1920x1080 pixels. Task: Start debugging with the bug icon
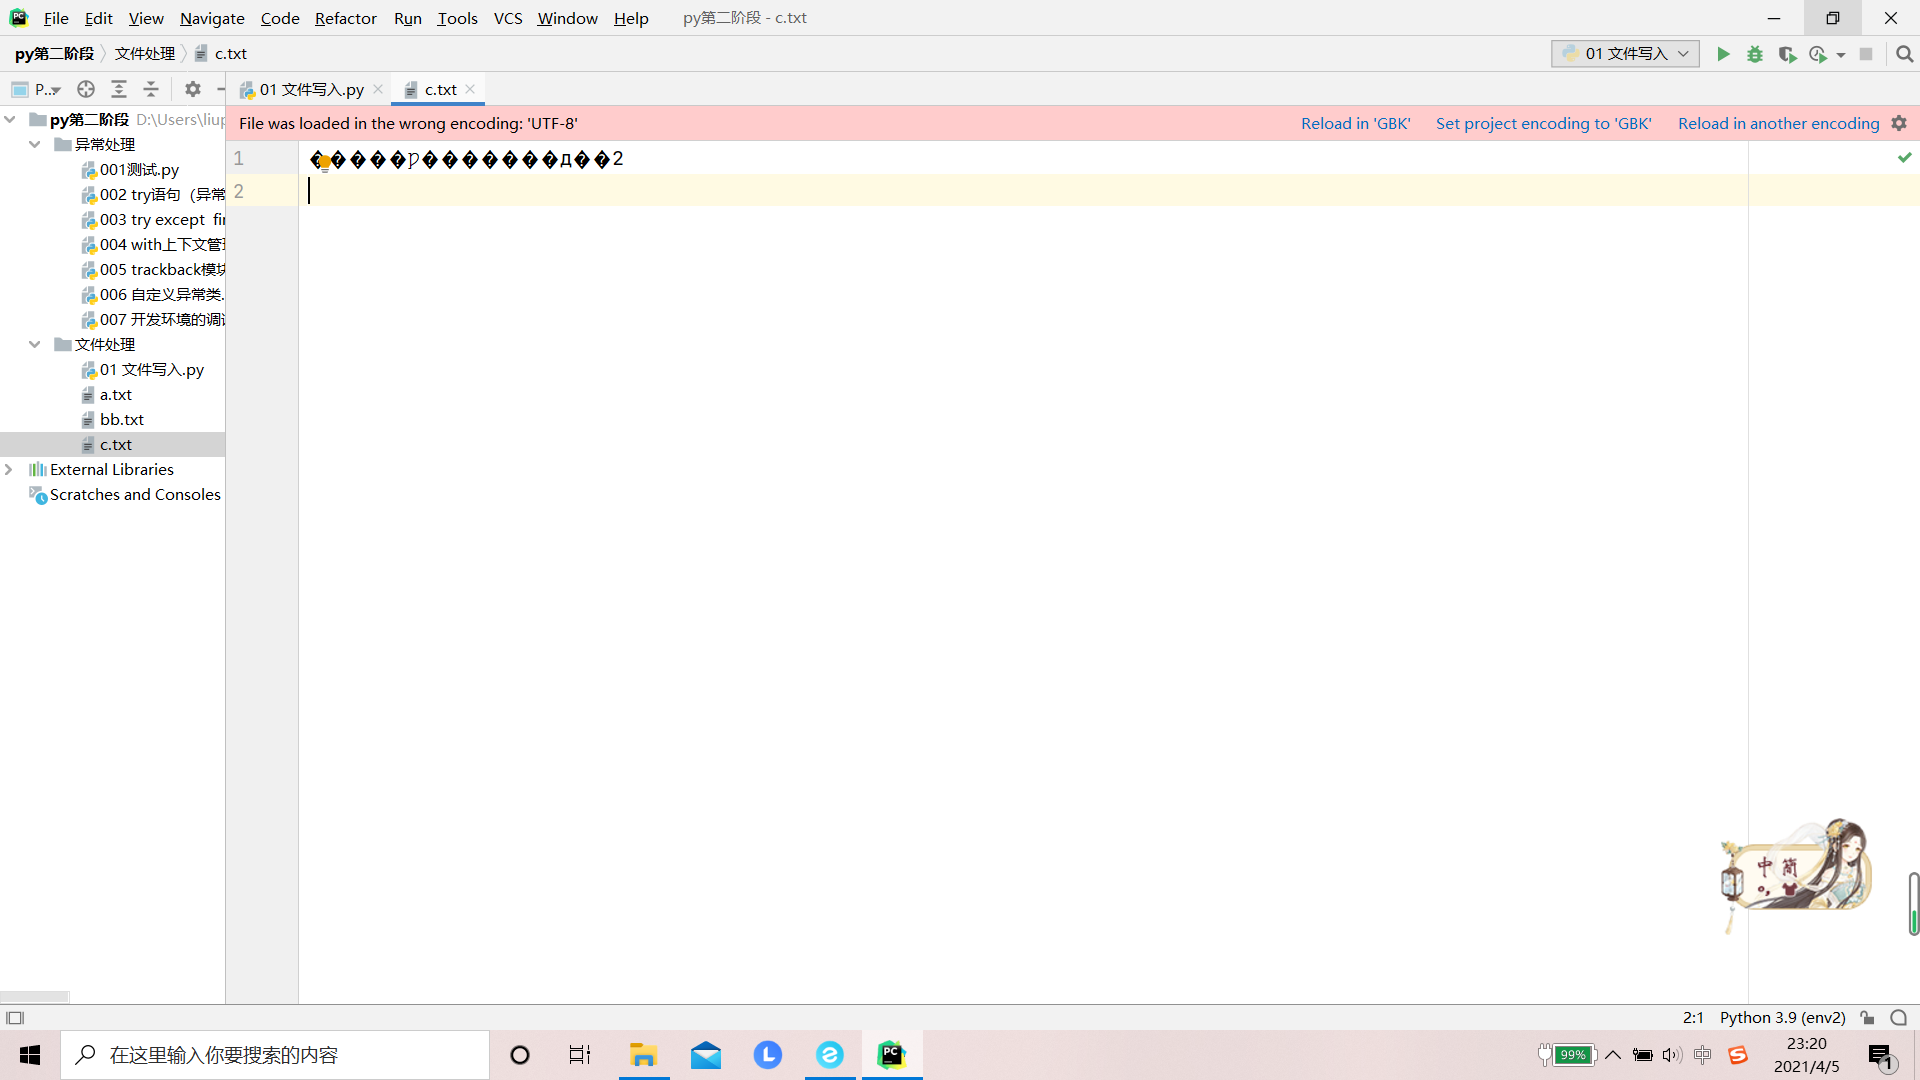(x=1755, y=54)
